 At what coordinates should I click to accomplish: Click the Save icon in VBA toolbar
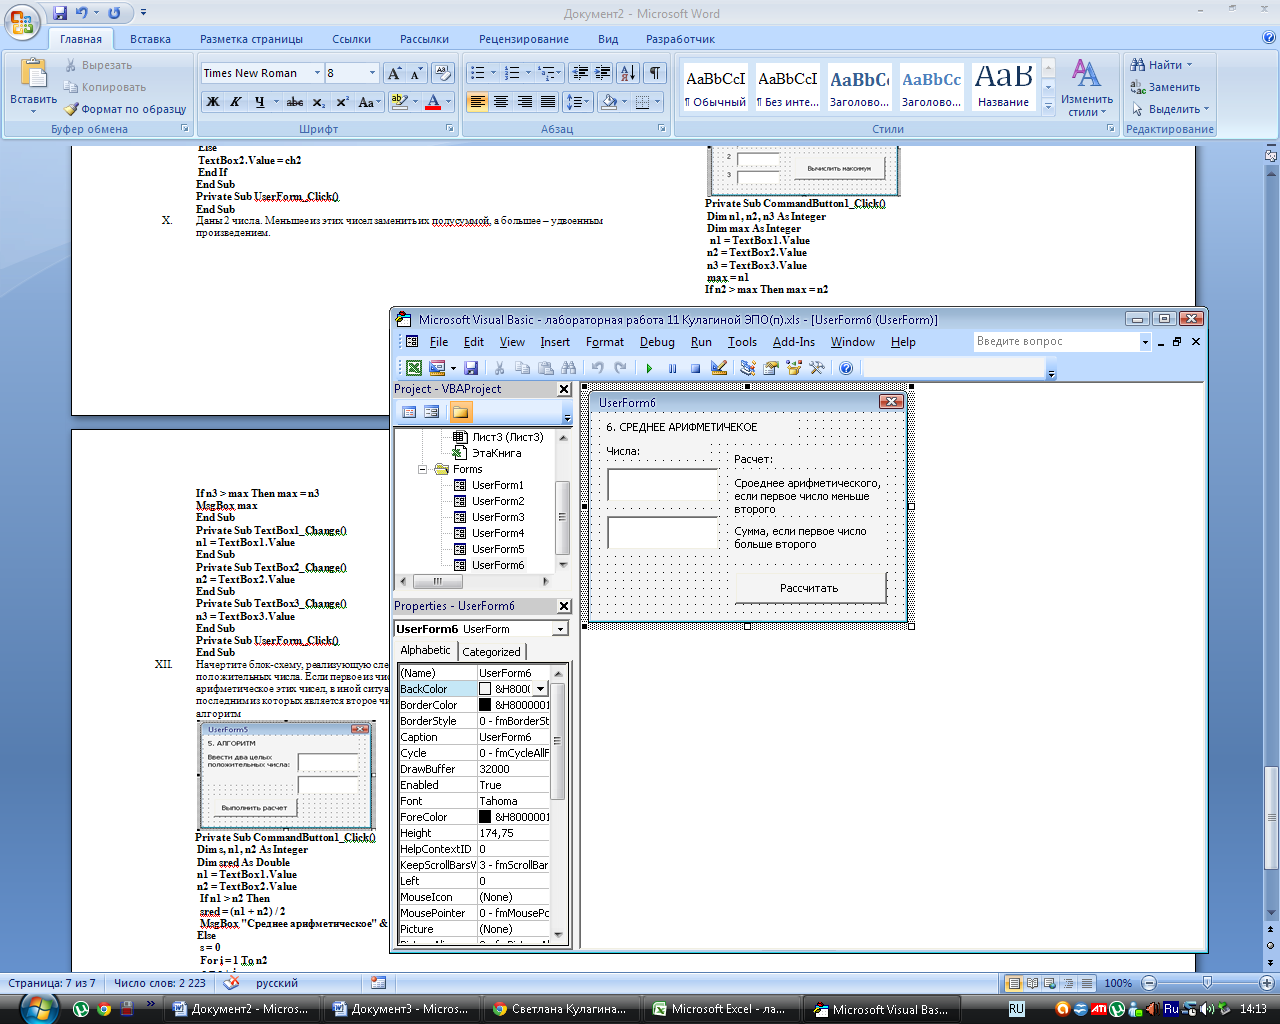click(471, 368)
